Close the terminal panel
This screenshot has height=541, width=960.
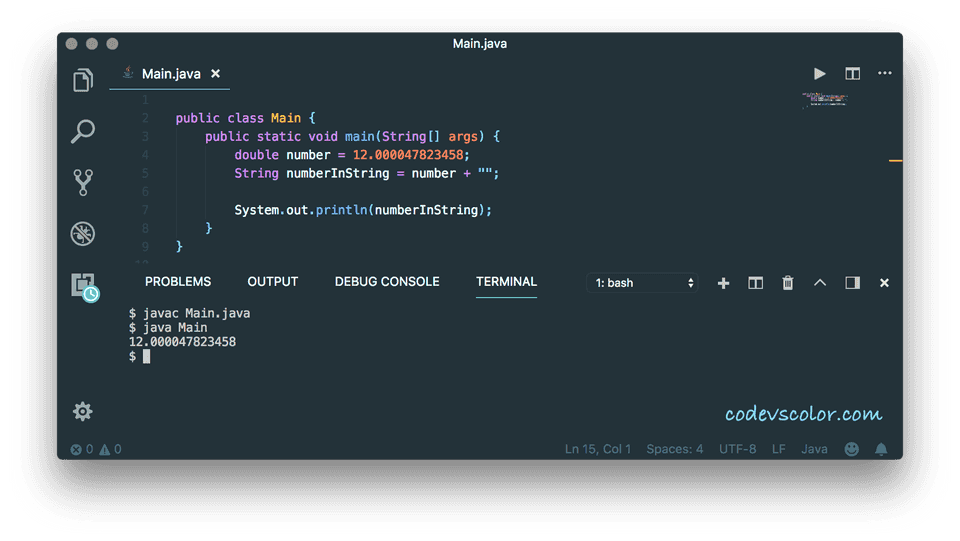[884, 283]
